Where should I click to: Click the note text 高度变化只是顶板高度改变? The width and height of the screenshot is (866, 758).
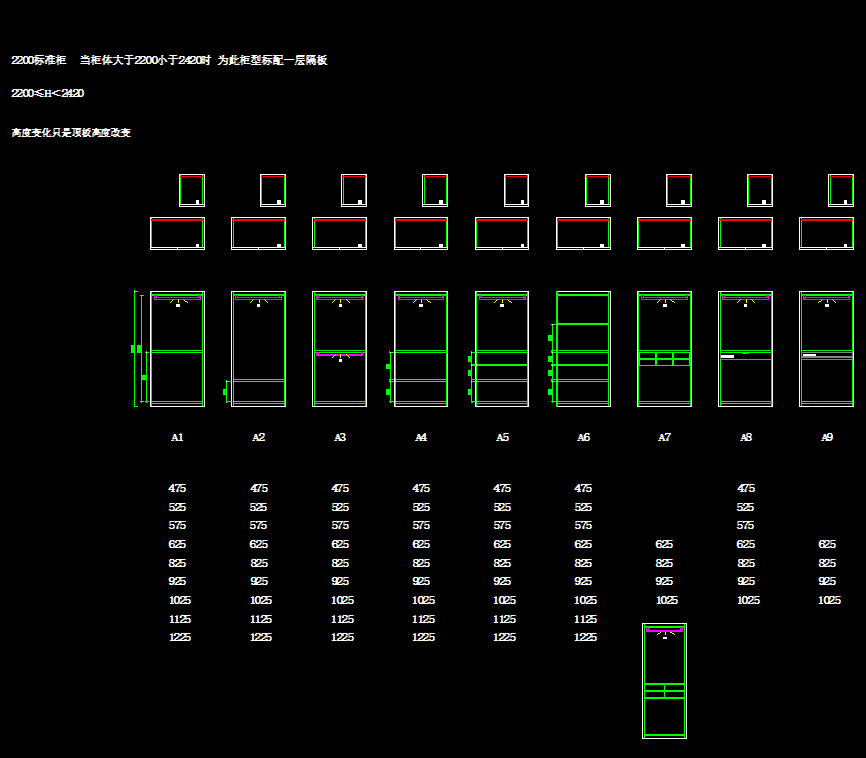point(71,133)
